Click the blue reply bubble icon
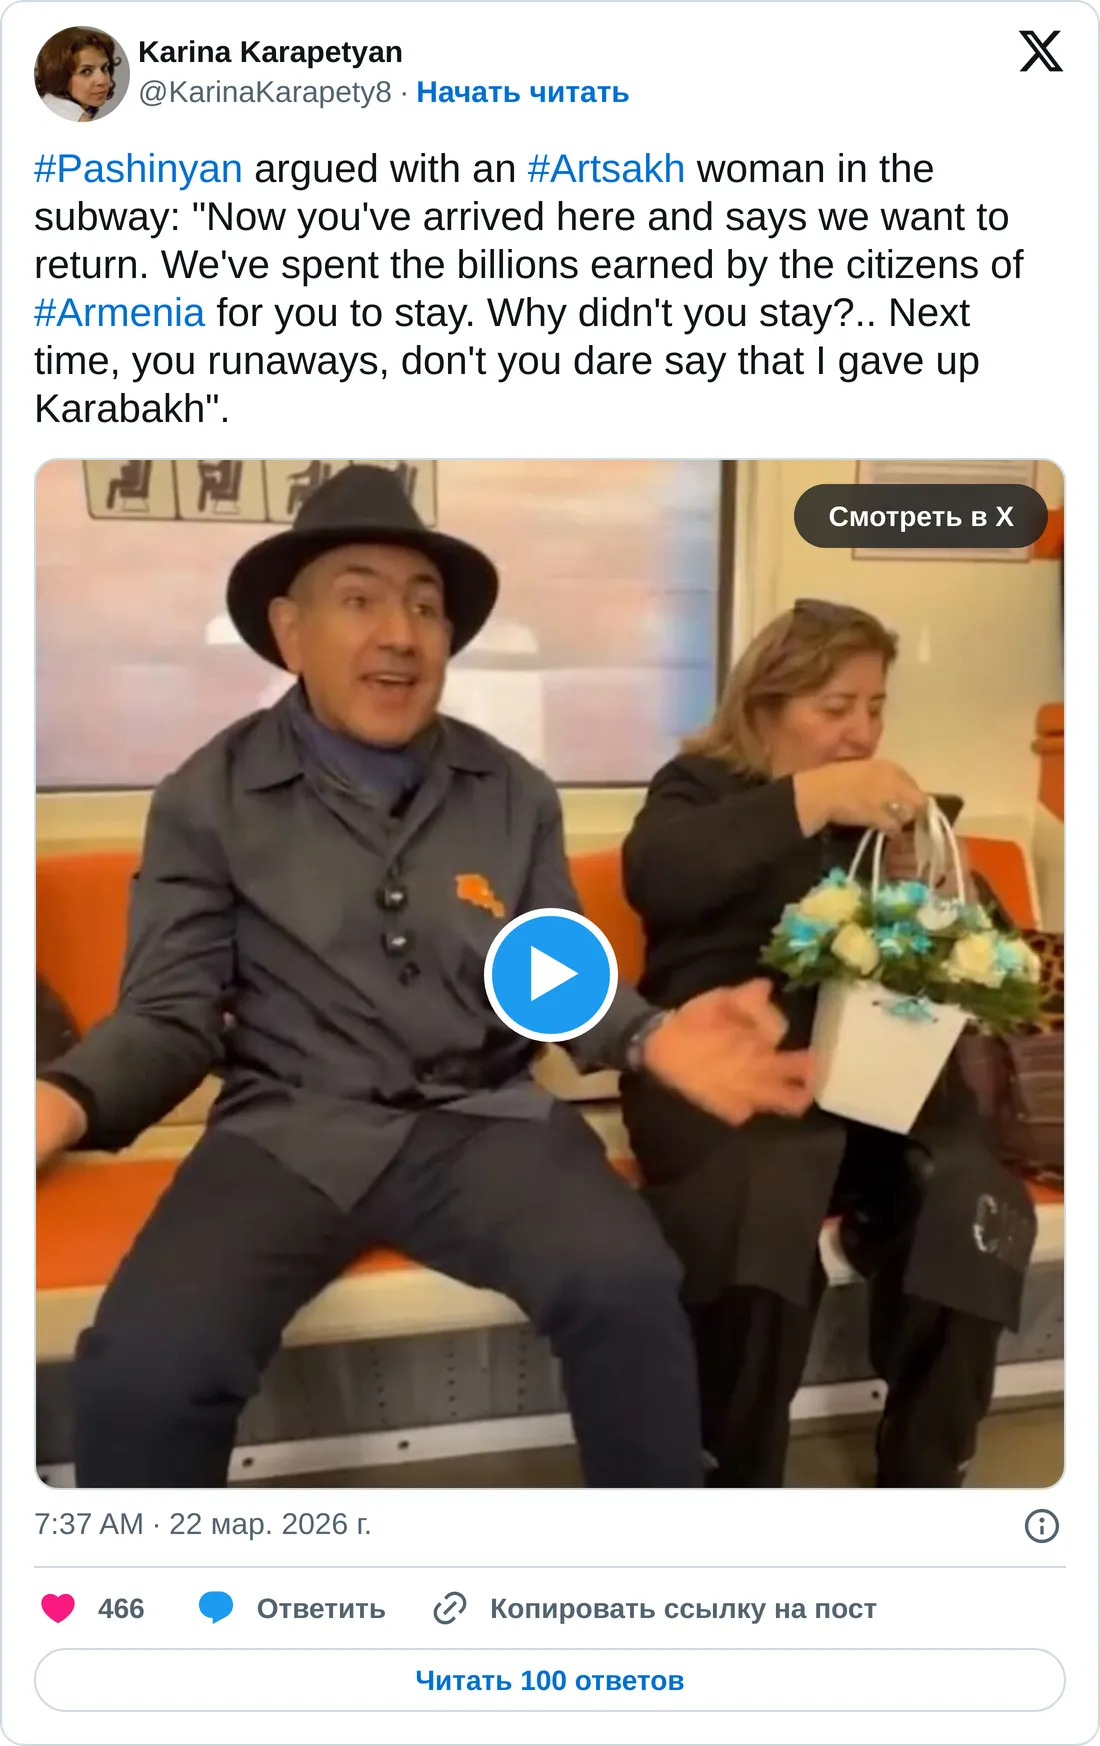Image resolution: width=1100 pixels, height=1746 pixels. pyautogui.click(x=216, y=1608)
